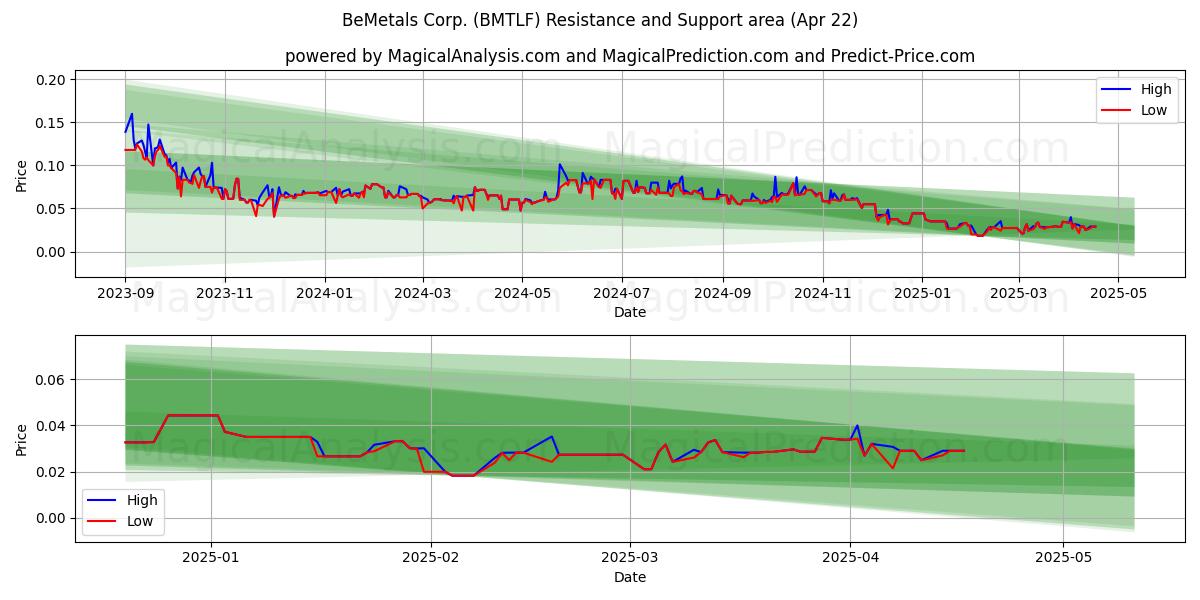Click the 'Date' x-axis title under the top chart

630,312
